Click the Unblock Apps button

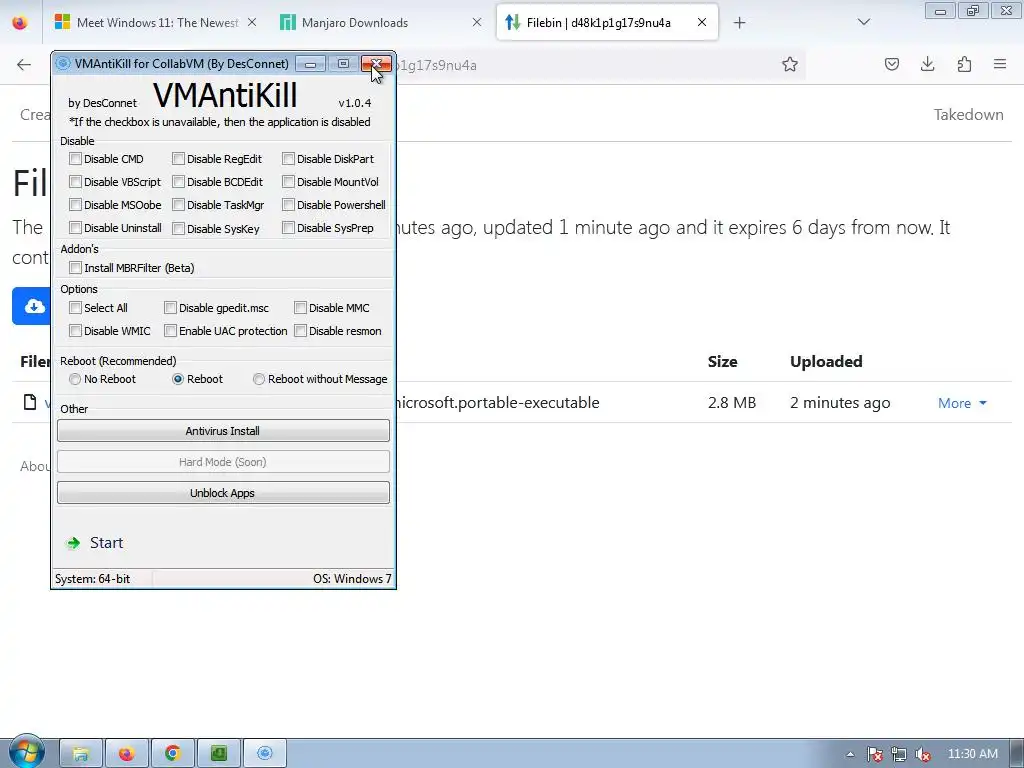[x=223, y=493]
